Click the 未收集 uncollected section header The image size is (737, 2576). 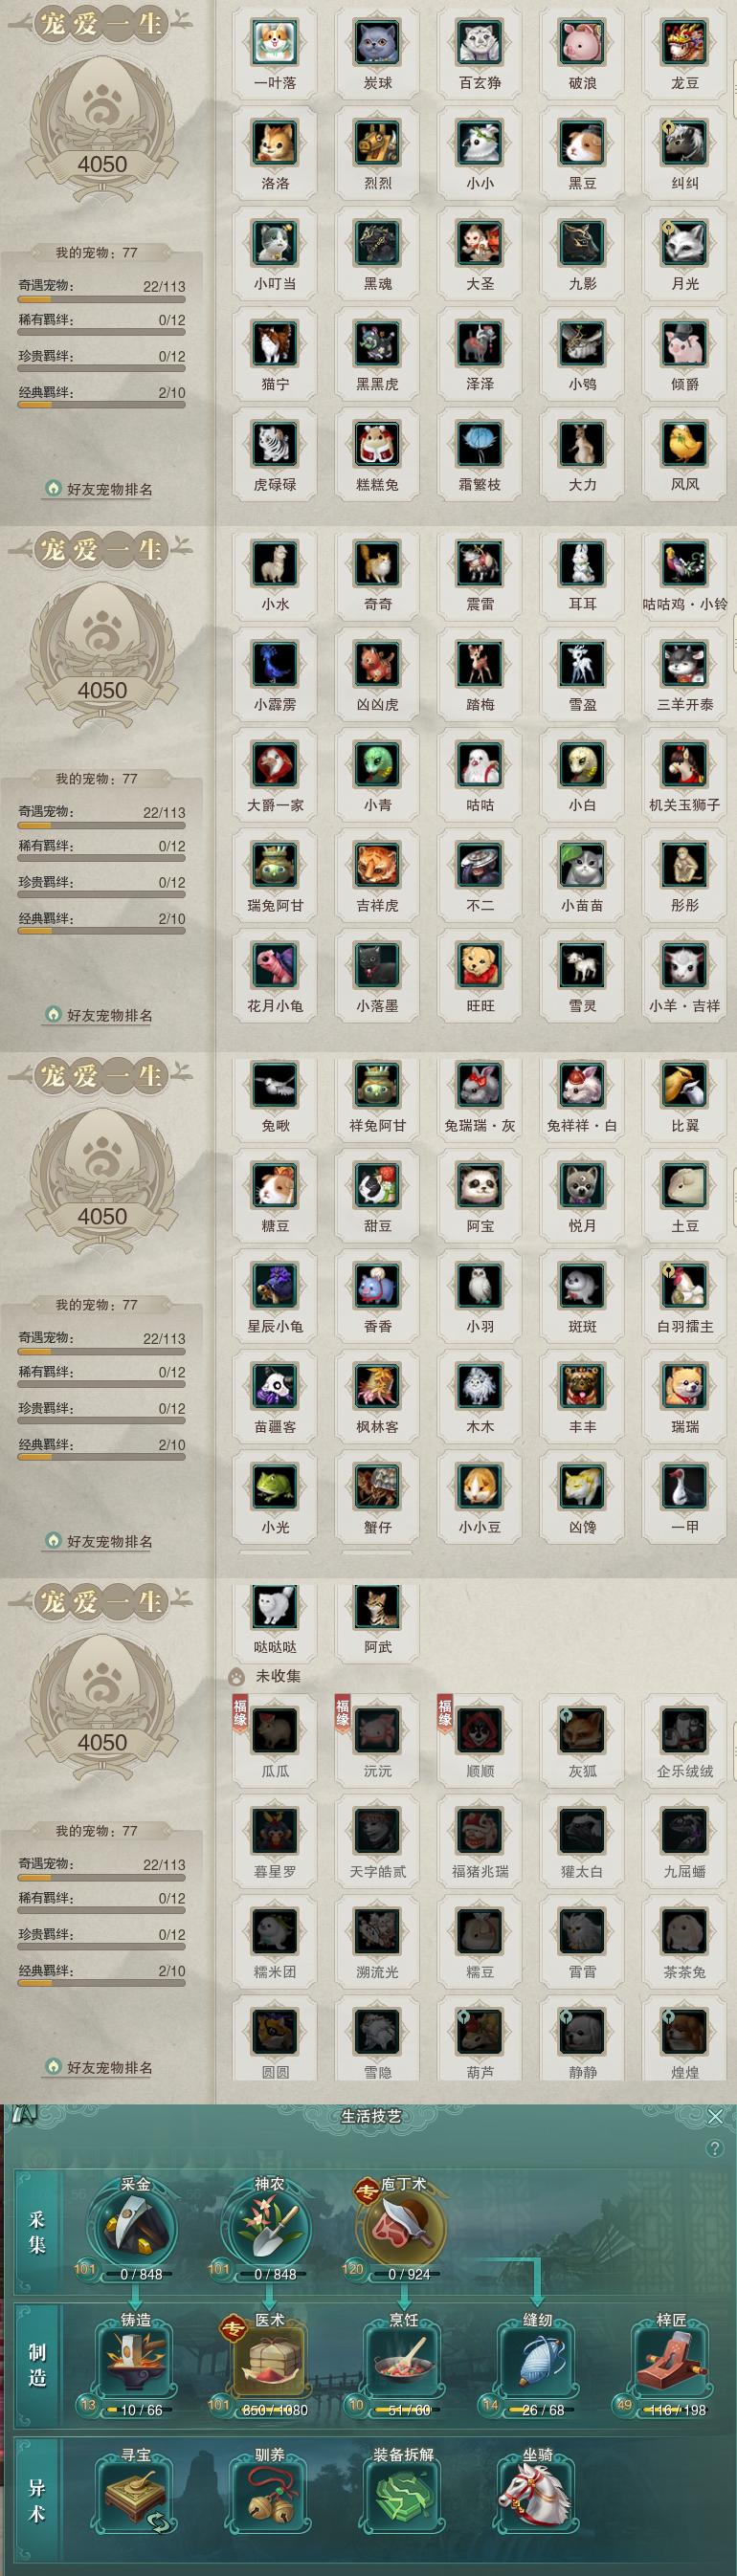coord(277,1676)
